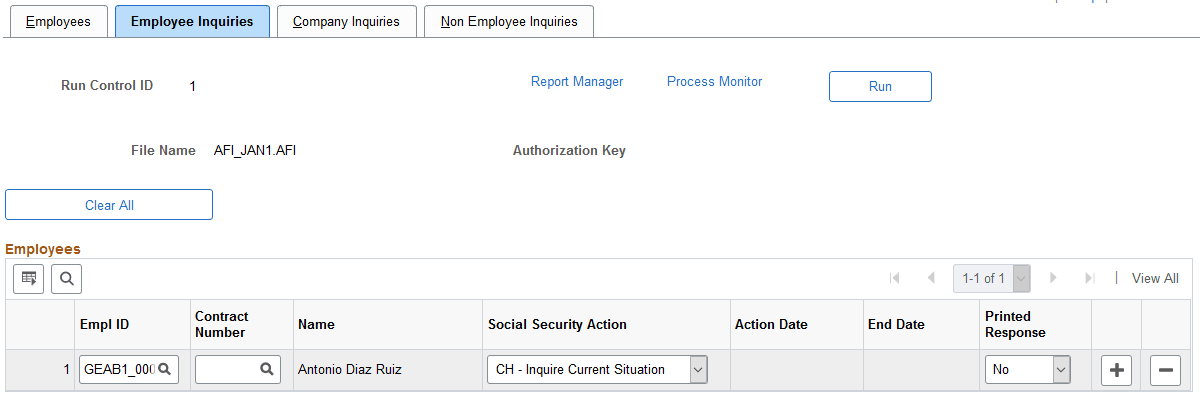Open Printed Response dropdown
This screenshot has height=402, width=1200.
[1061, 369]
